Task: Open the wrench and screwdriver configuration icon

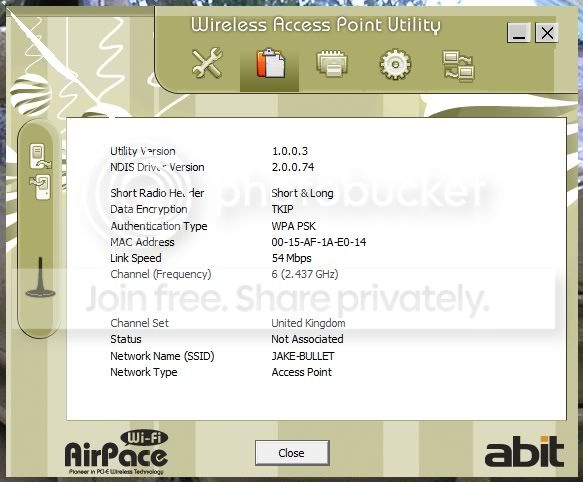Action: point(207,63)
